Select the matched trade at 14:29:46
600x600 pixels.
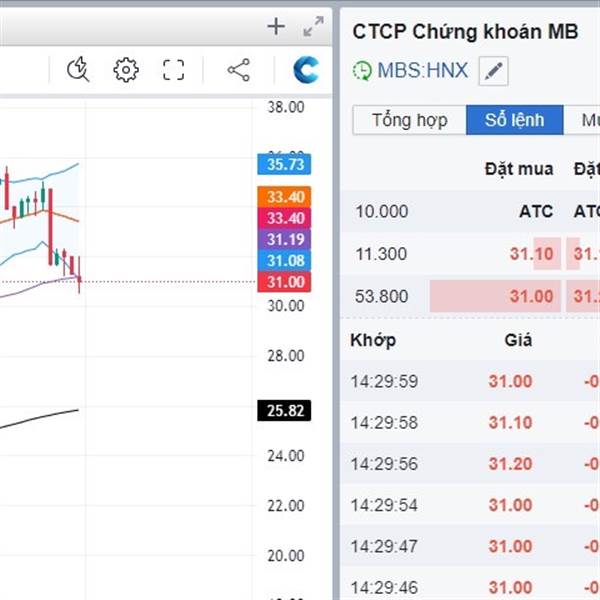click(470, 585)
